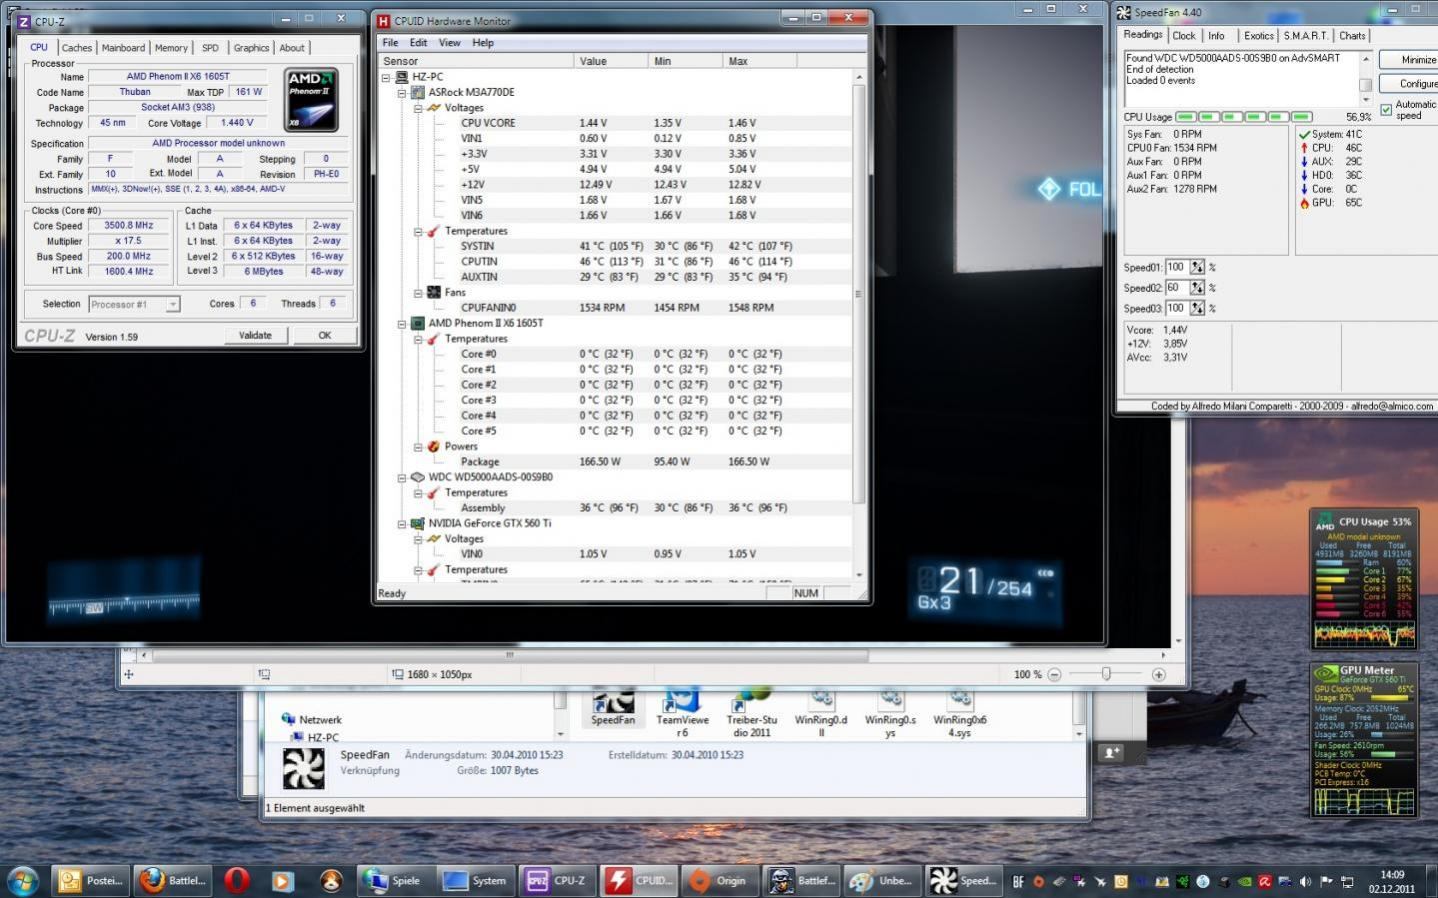Select WinRing0.dll file in Explorer
The height and width of the screenshot is (898, 1438).
tap(821, 713)
